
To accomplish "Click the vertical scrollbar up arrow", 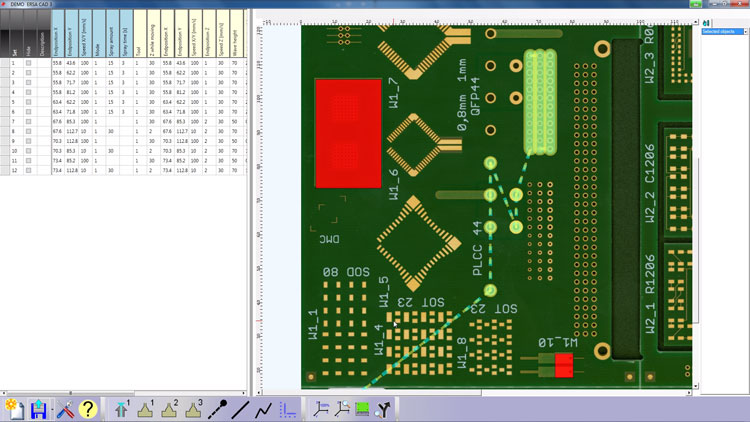I will pos(697,20).
